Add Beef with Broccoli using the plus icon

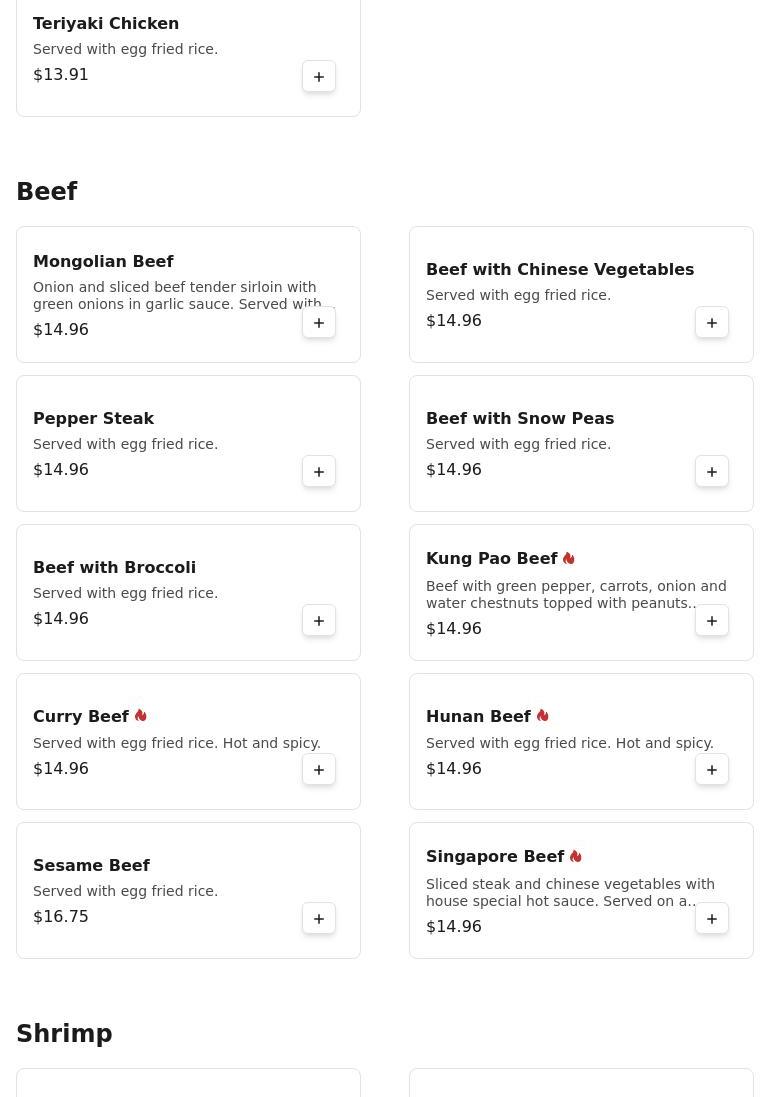(x=319, y=621)
